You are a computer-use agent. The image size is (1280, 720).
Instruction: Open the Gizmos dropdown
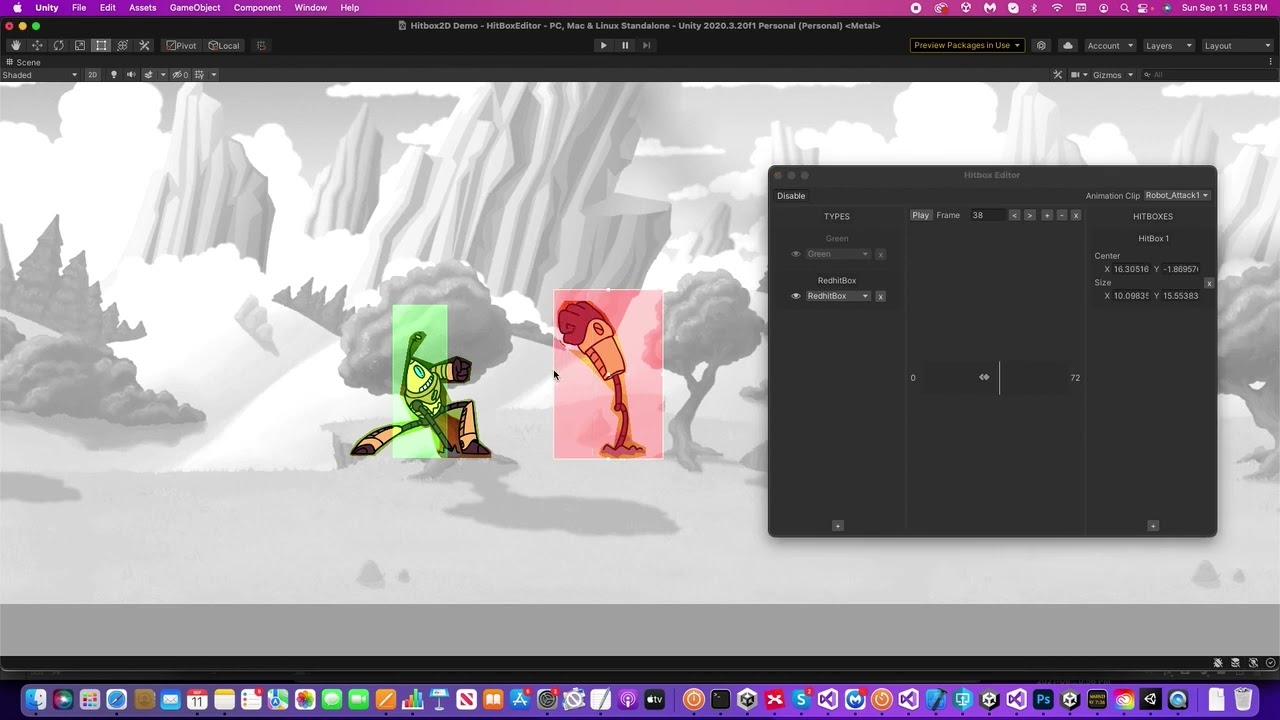[x=1113, y=75]
